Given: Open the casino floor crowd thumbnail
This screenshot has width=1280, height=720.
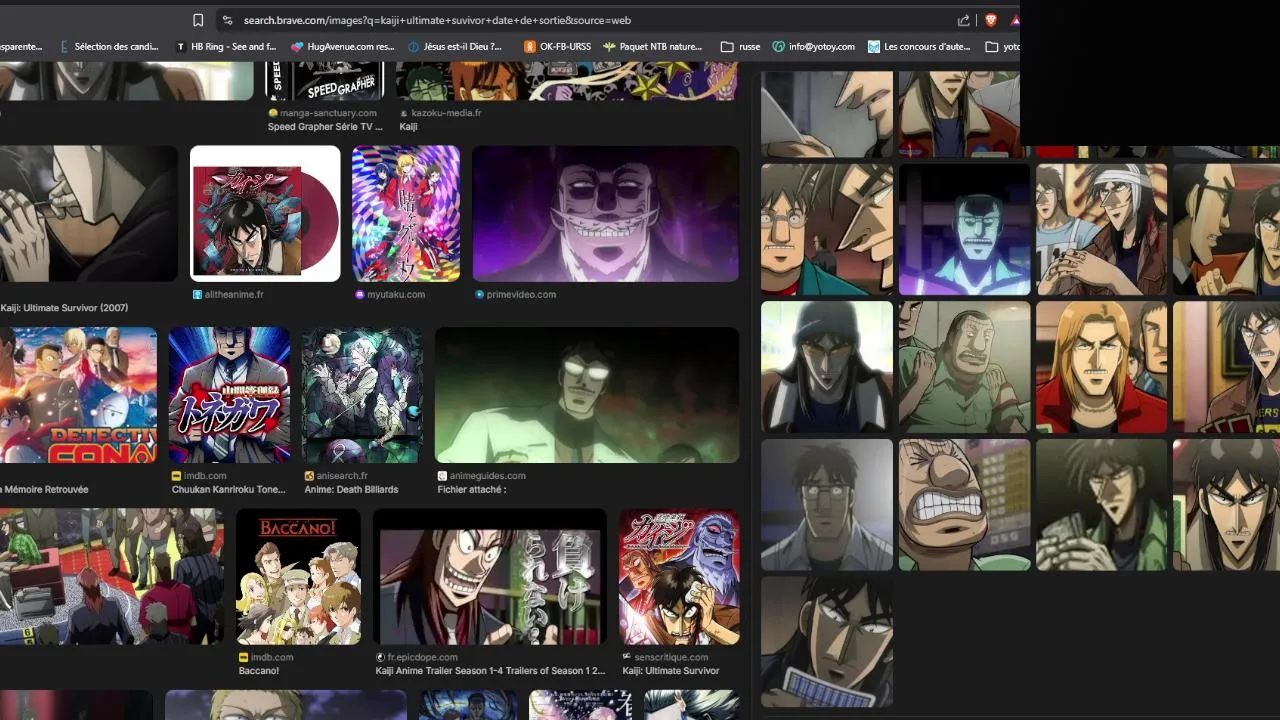Looking at the screenshot, I should click(112, 577).
